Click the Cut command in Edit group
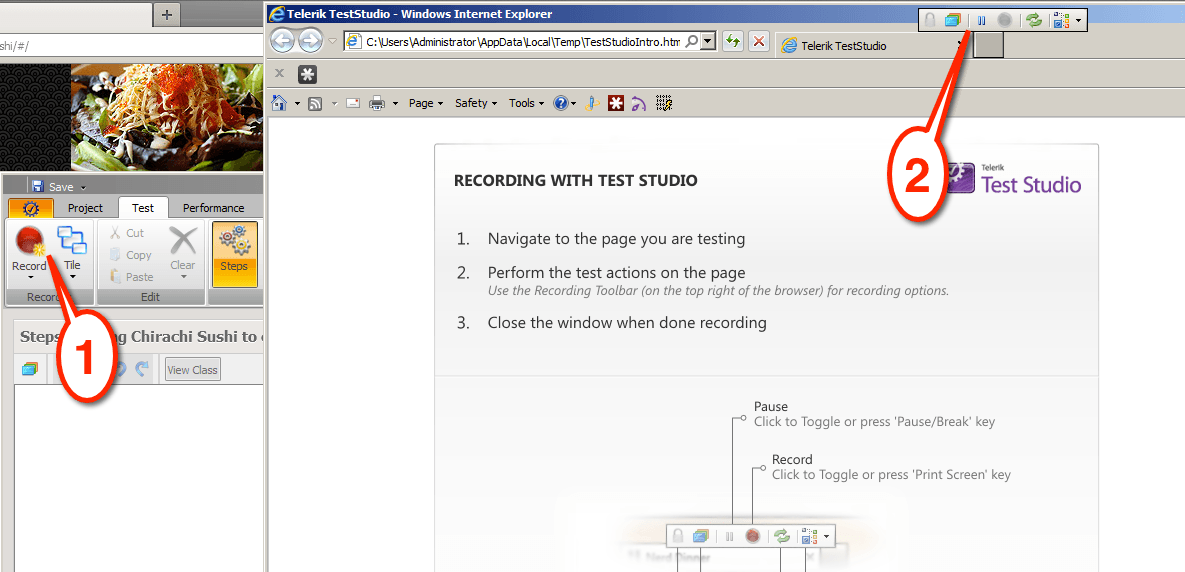 pyautogui.click(x=127, y=233)
